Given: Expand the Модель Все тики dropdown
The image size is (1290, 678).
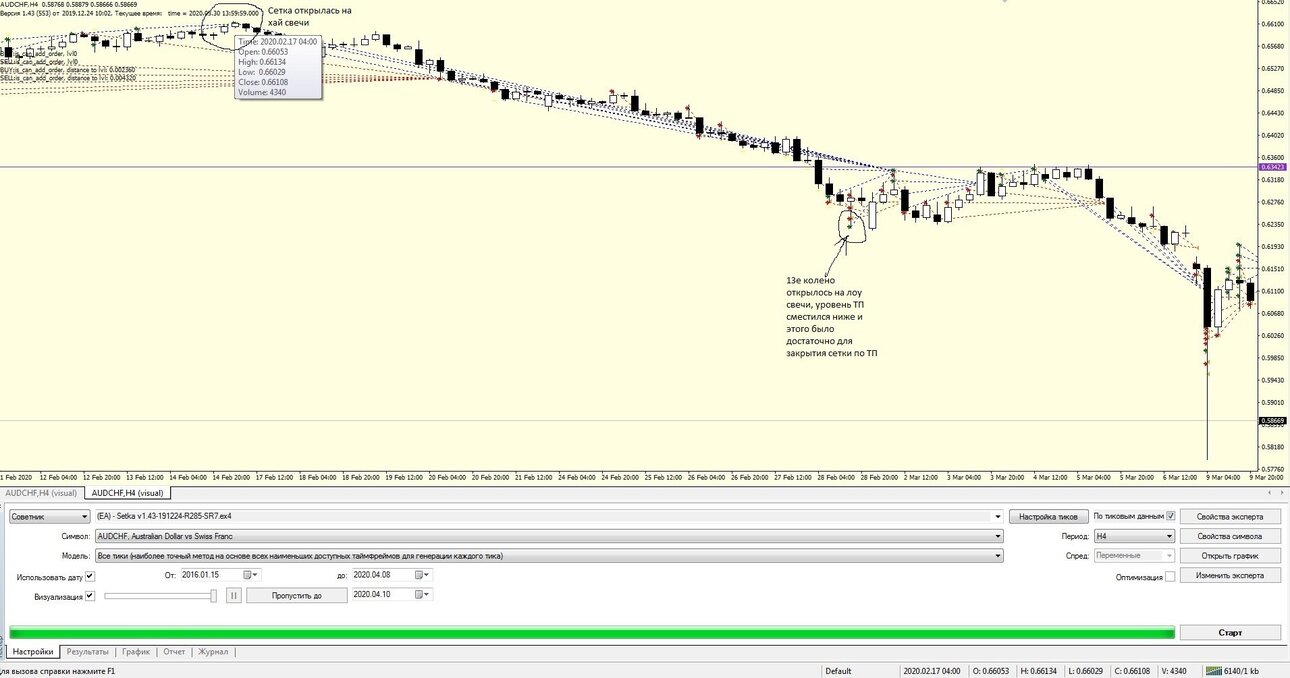Looking at the screenshot, I should [548, 555].
